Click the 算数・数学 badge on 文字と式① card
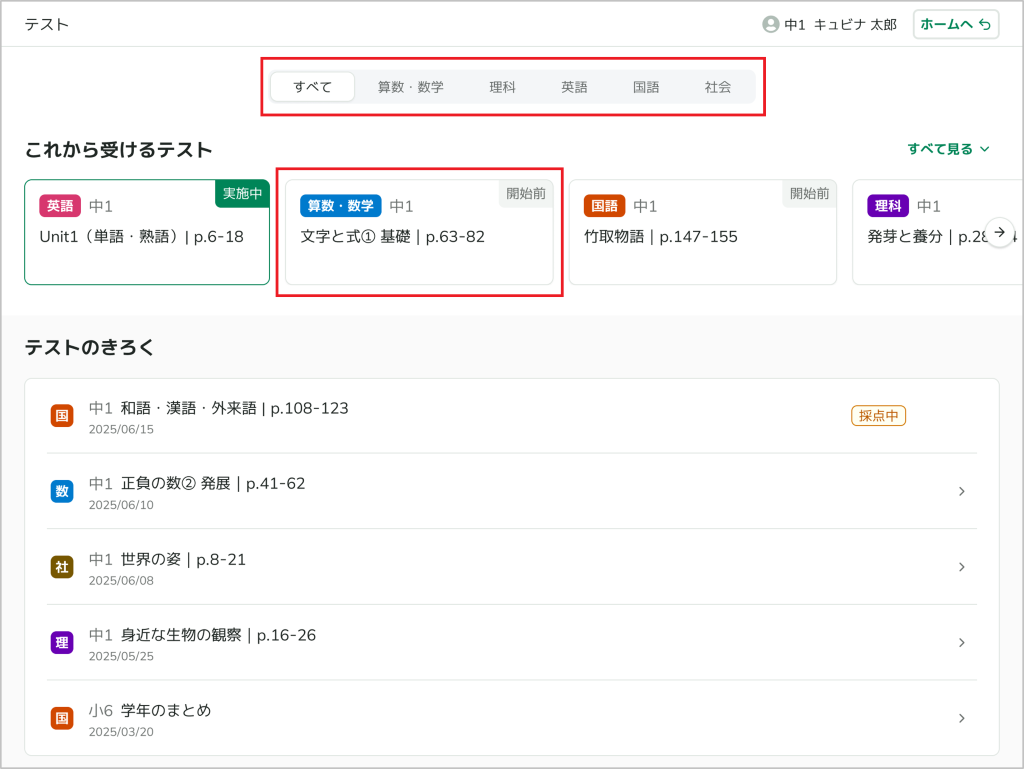1024x769 pixels. [x=341, y=206]
